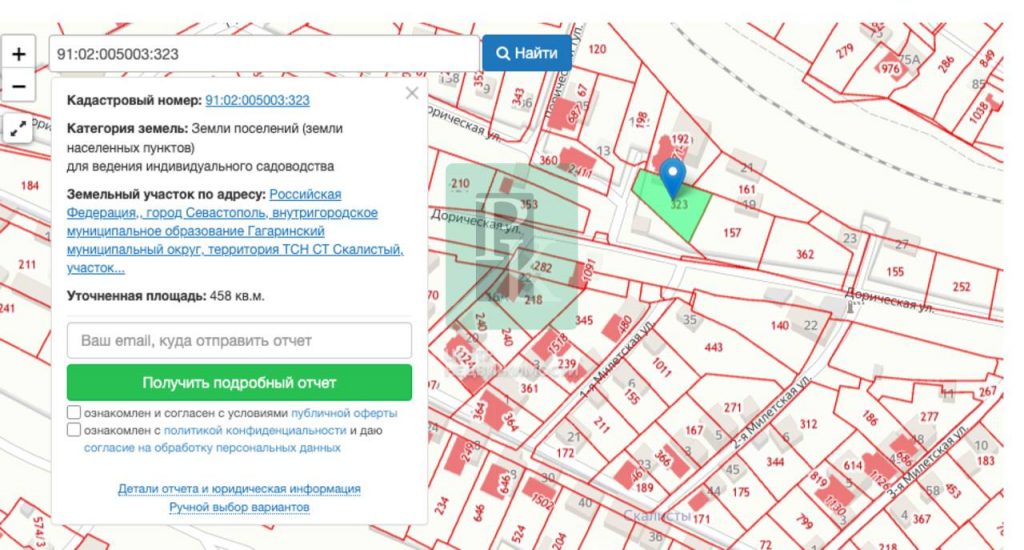Open политикой конфиденциальности link
Image resolution: width=1024 pixels, height=550 pixels.
pyautogui.click(x=255, y=430)
